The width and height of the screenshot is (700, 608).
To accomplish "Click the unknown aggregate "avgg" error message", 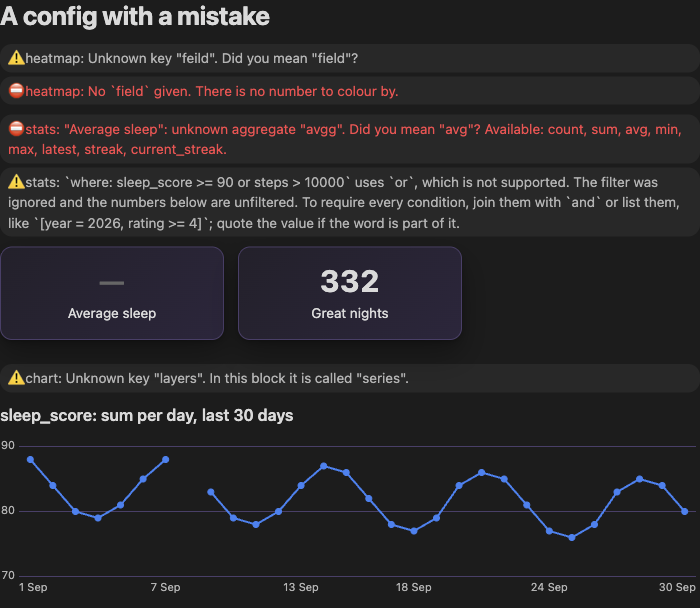I will tap(350, 139).
